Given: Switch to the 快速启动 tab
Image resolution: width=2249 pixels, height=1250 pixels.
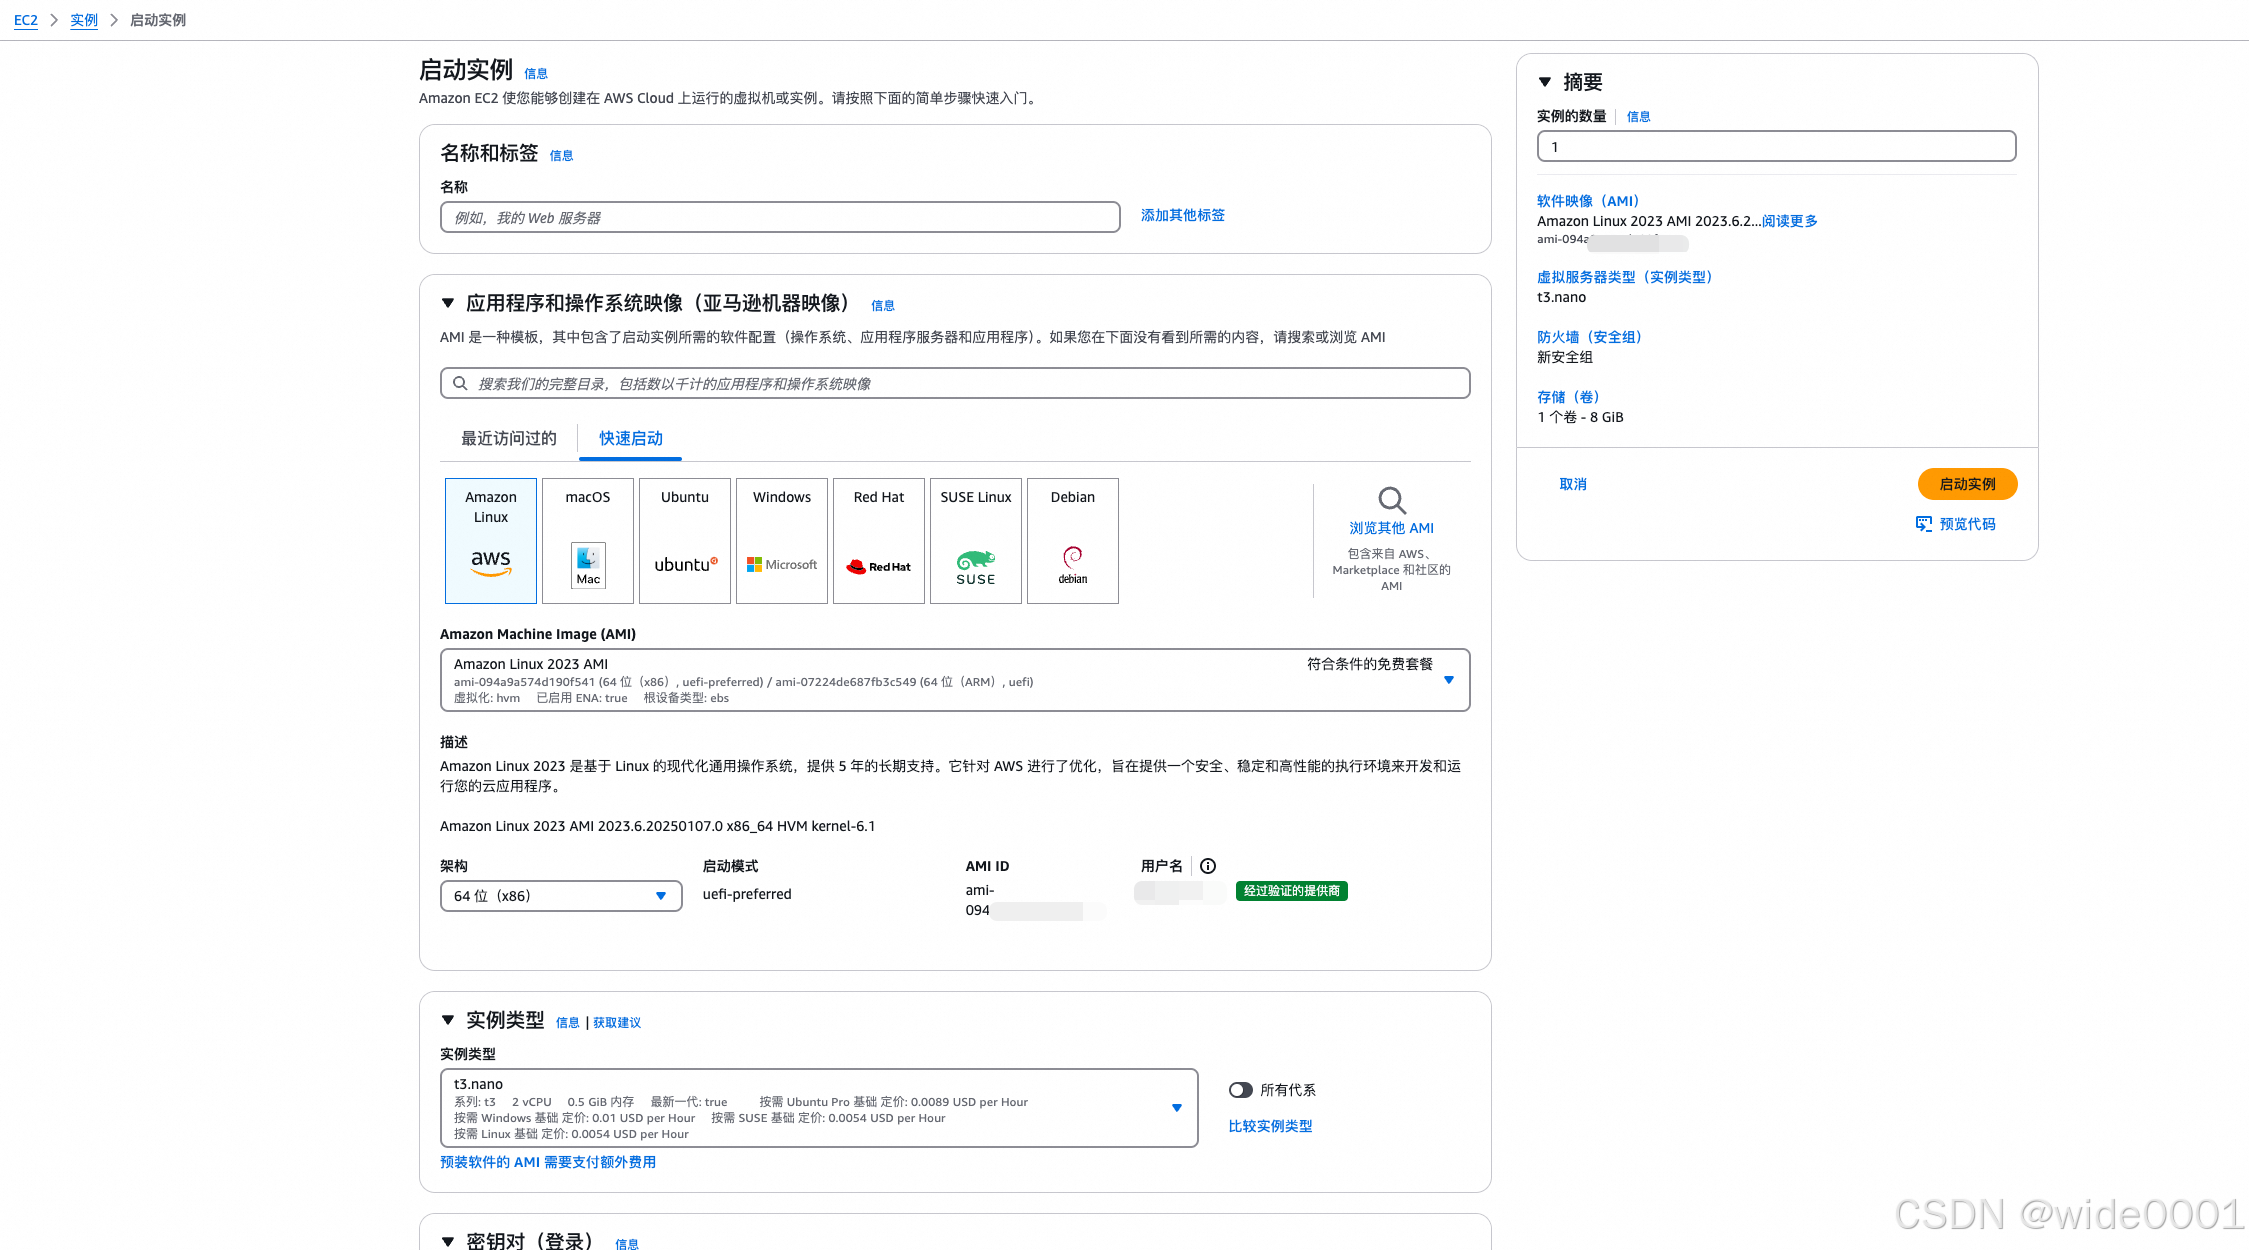Looking at the screenshot, I should 630,438.
